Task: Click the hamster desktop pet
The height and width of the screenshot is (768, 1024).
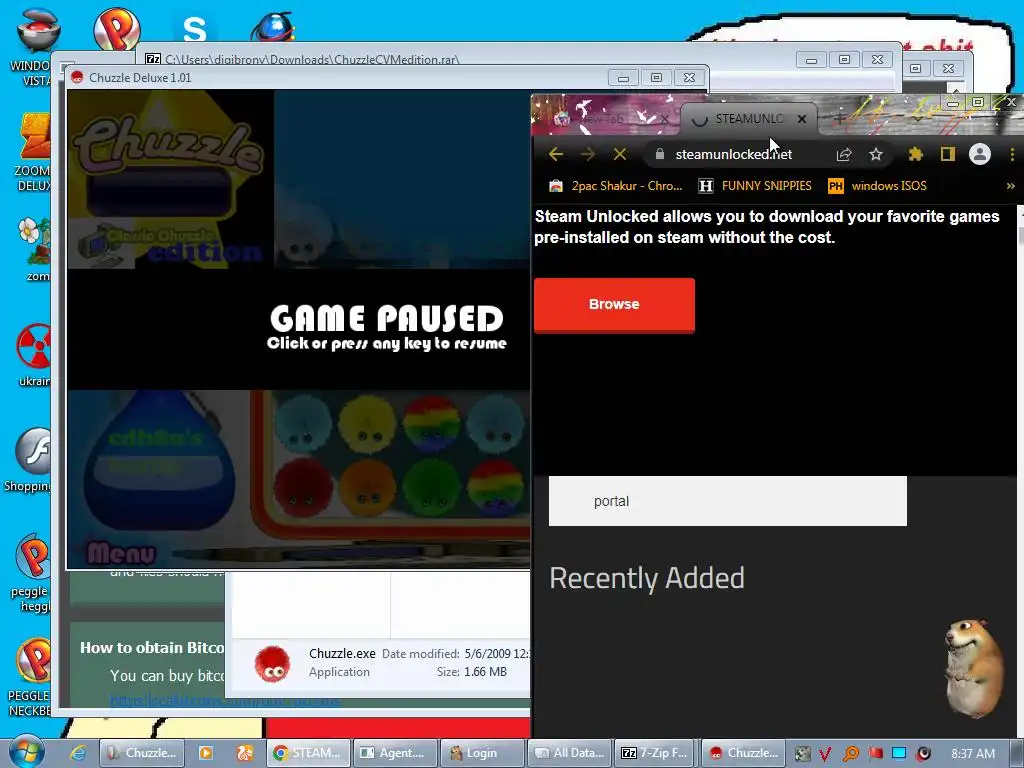Action: coord(975,668)
